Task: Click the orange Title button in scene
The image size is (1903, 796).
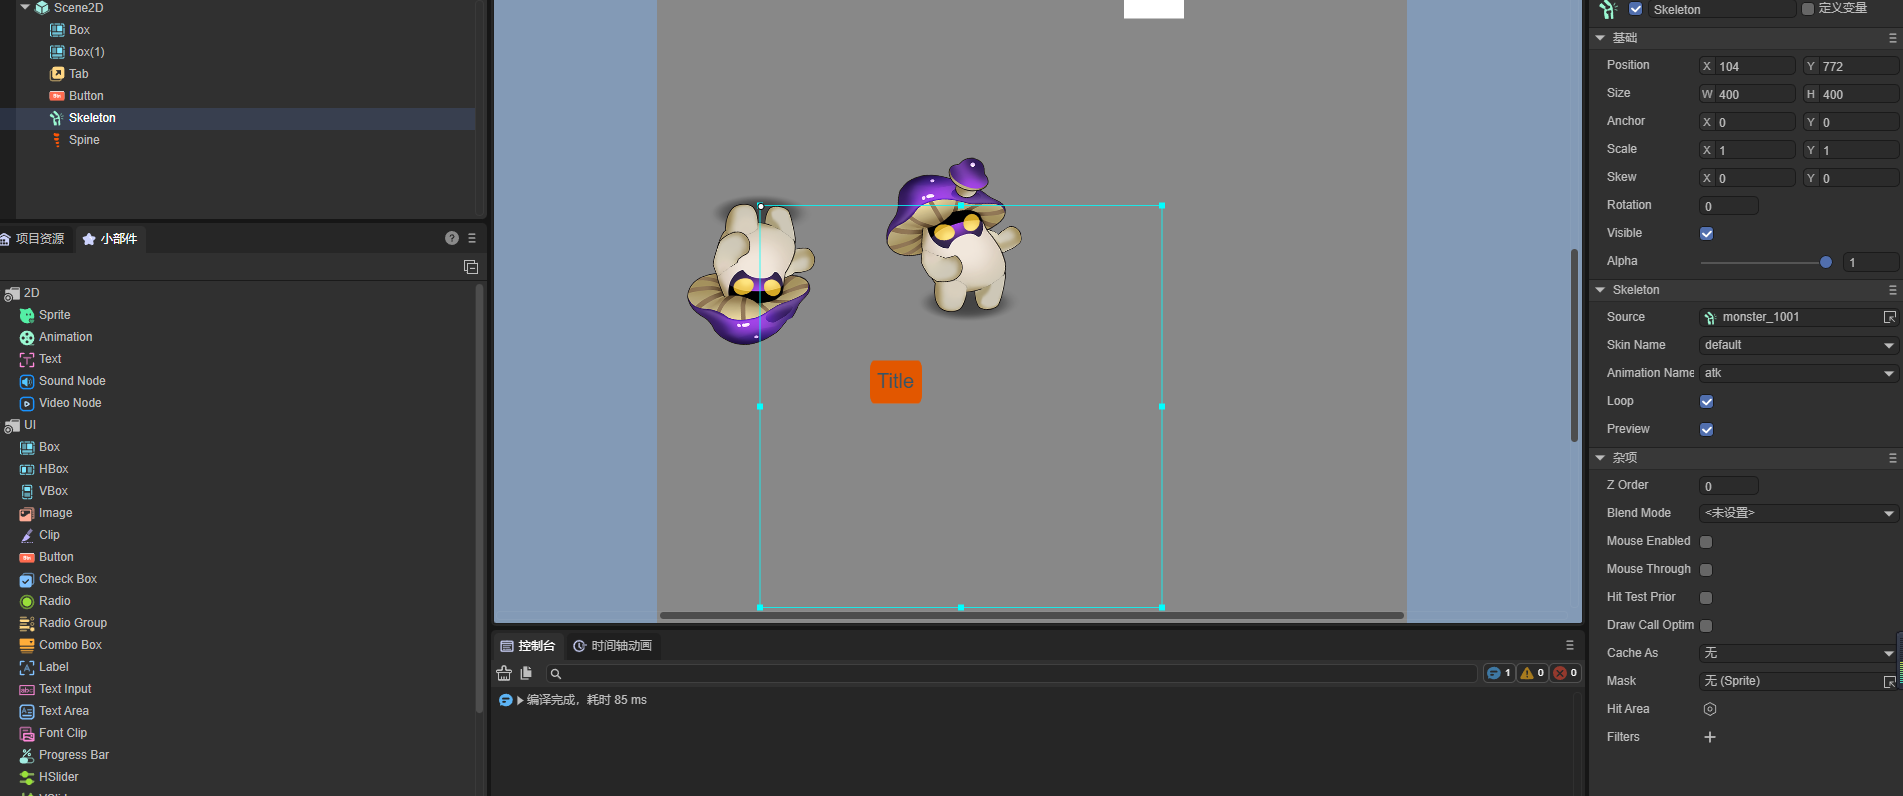Action: click(x=895, y=381)
